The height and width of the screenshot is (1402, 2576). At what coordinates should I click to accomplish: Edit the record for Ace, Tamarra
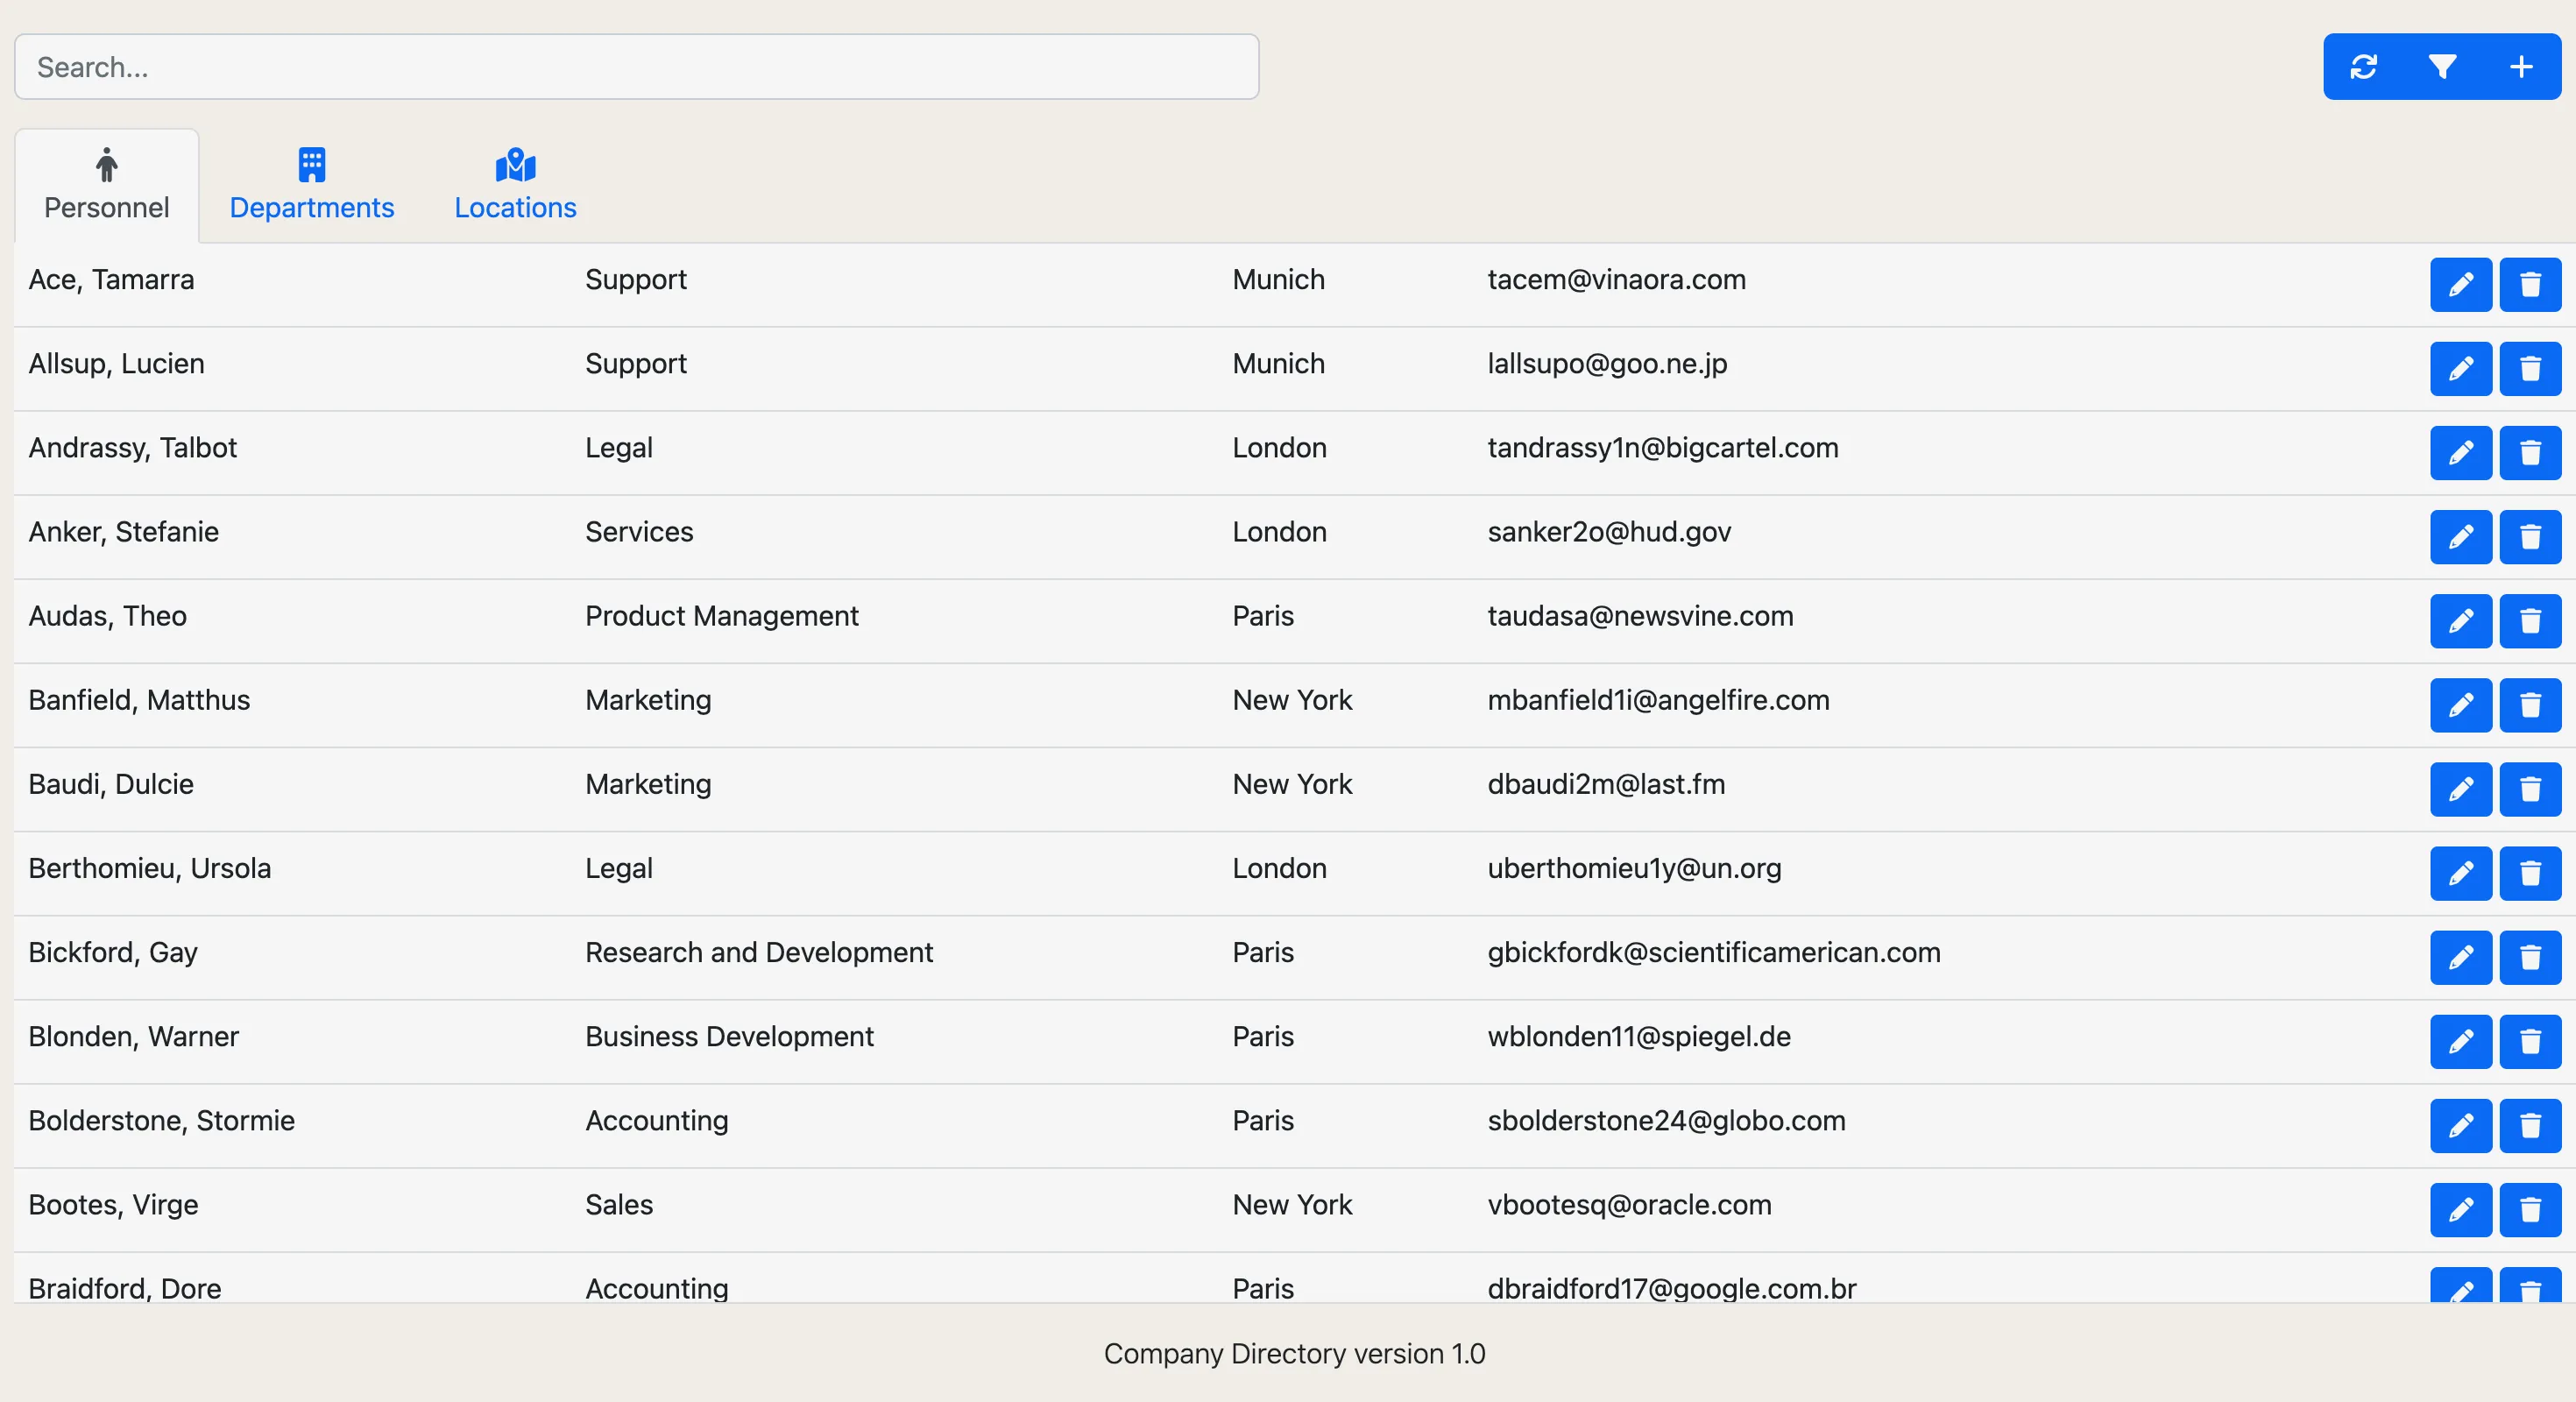click(x=2462, y=284)
